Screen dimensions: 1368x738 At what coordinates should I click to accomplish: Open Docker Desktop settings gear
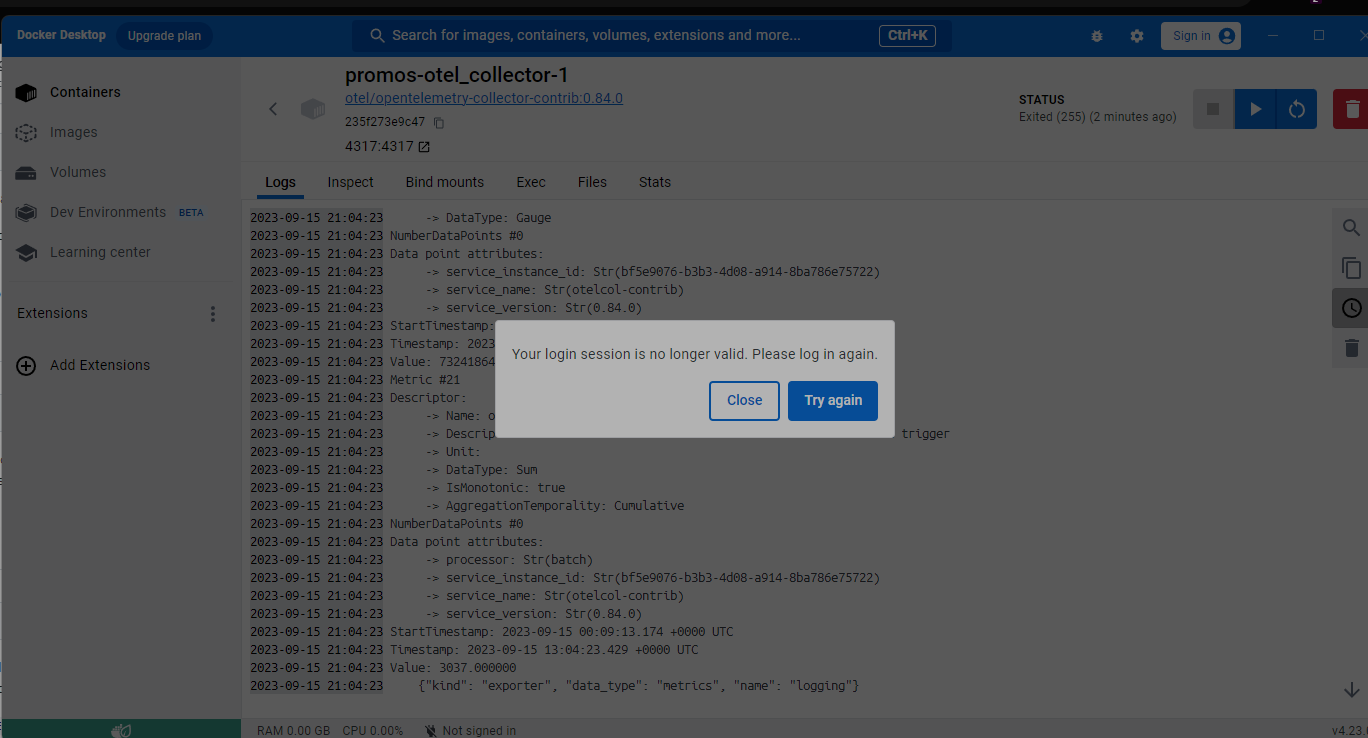click(1136, 35)
